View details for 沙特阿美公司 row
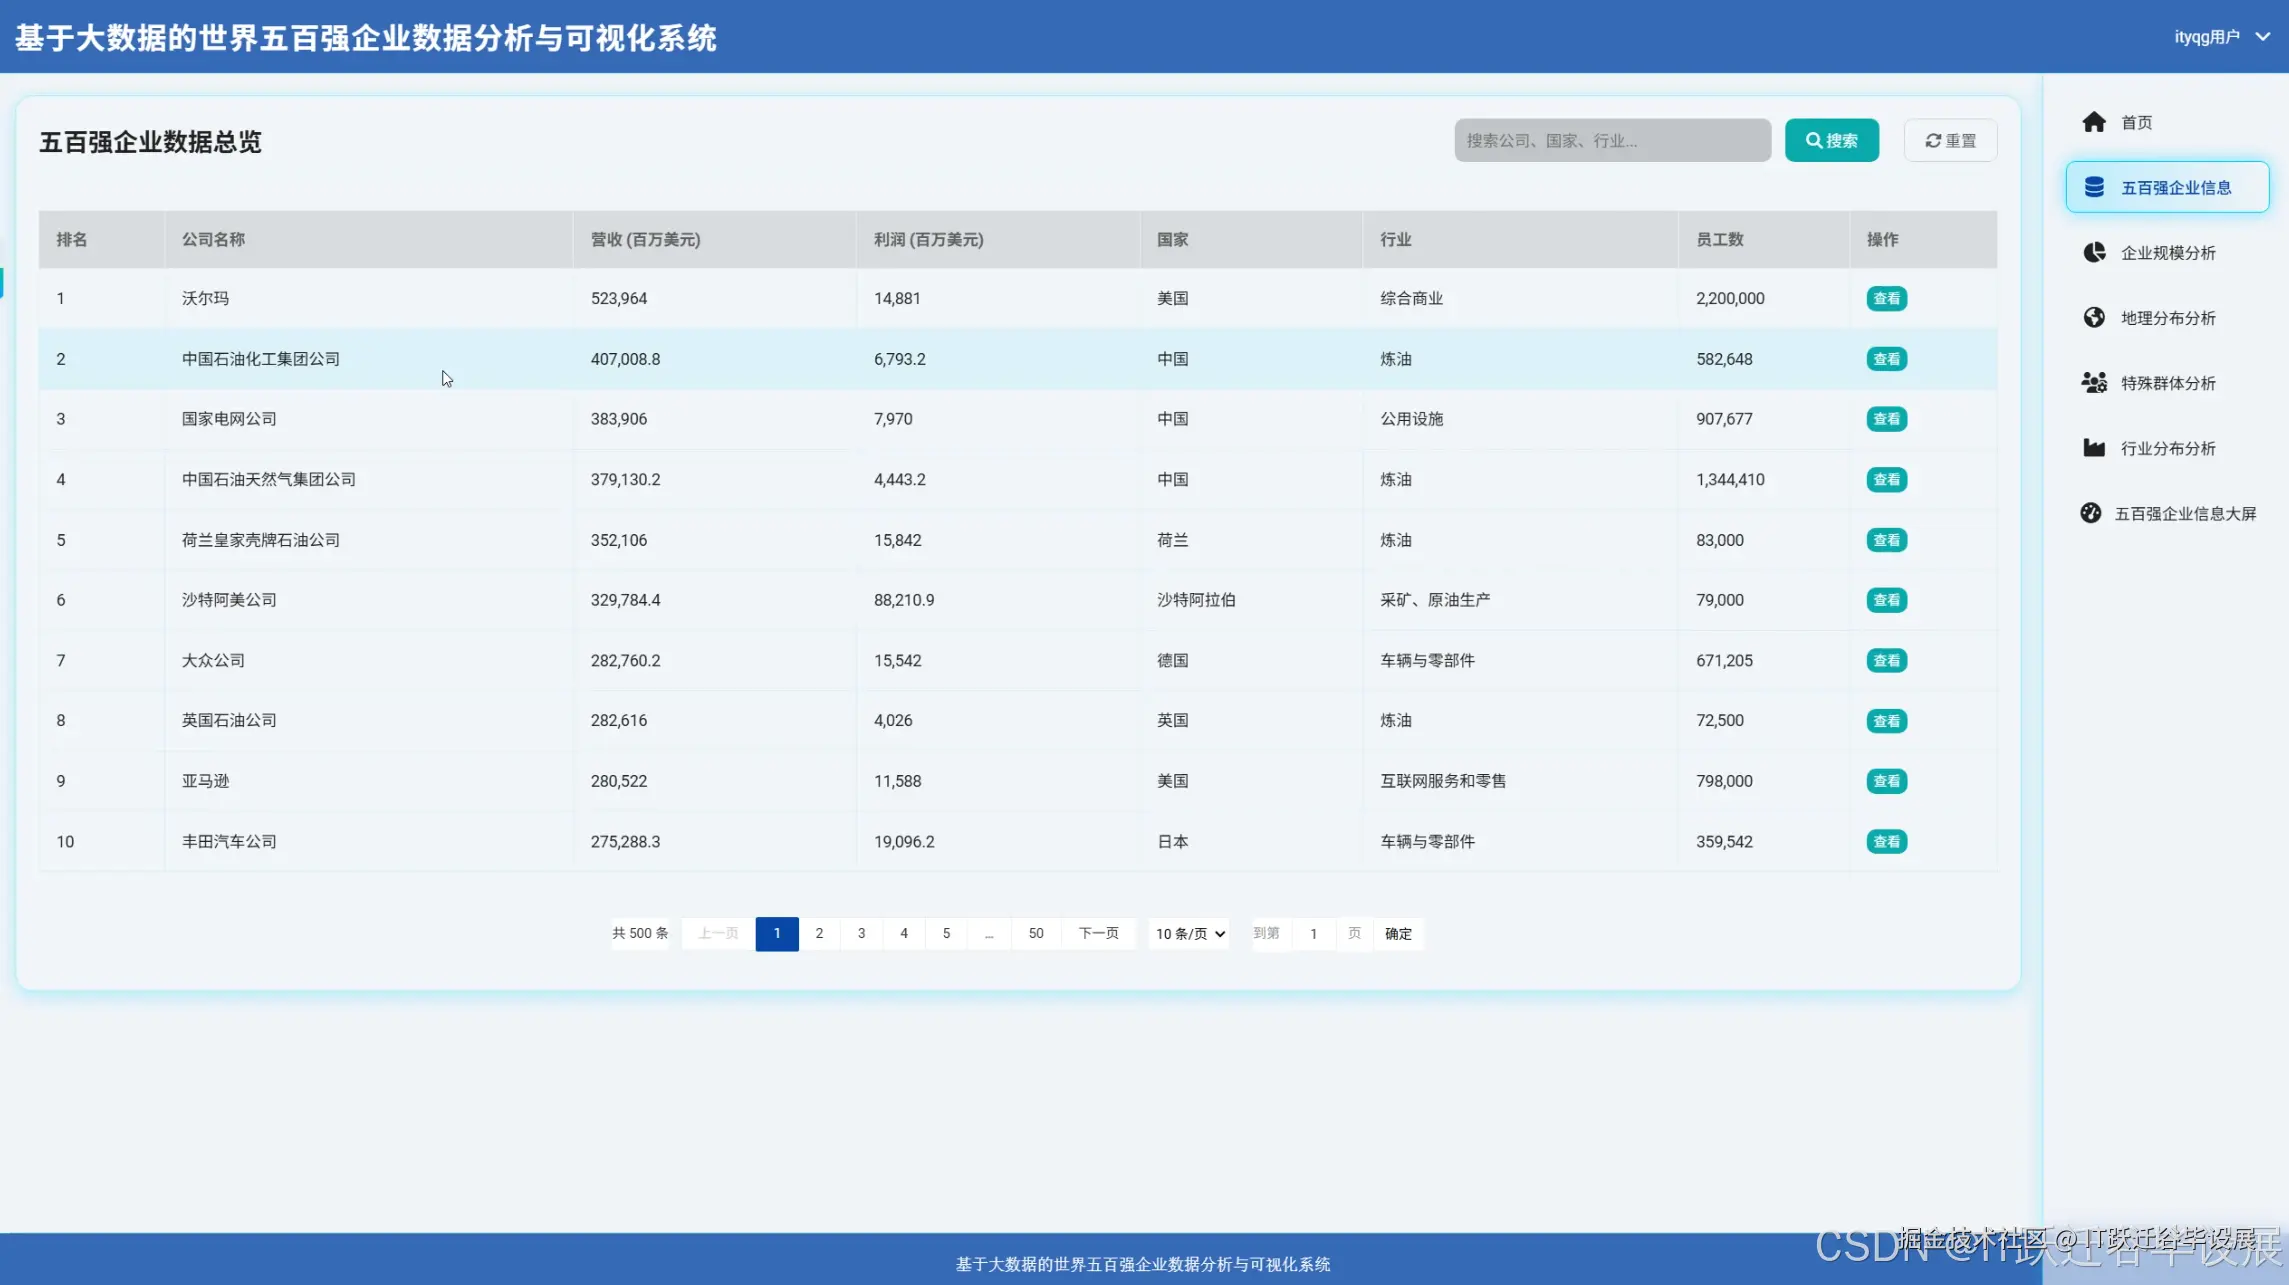 pos(1886,600)
